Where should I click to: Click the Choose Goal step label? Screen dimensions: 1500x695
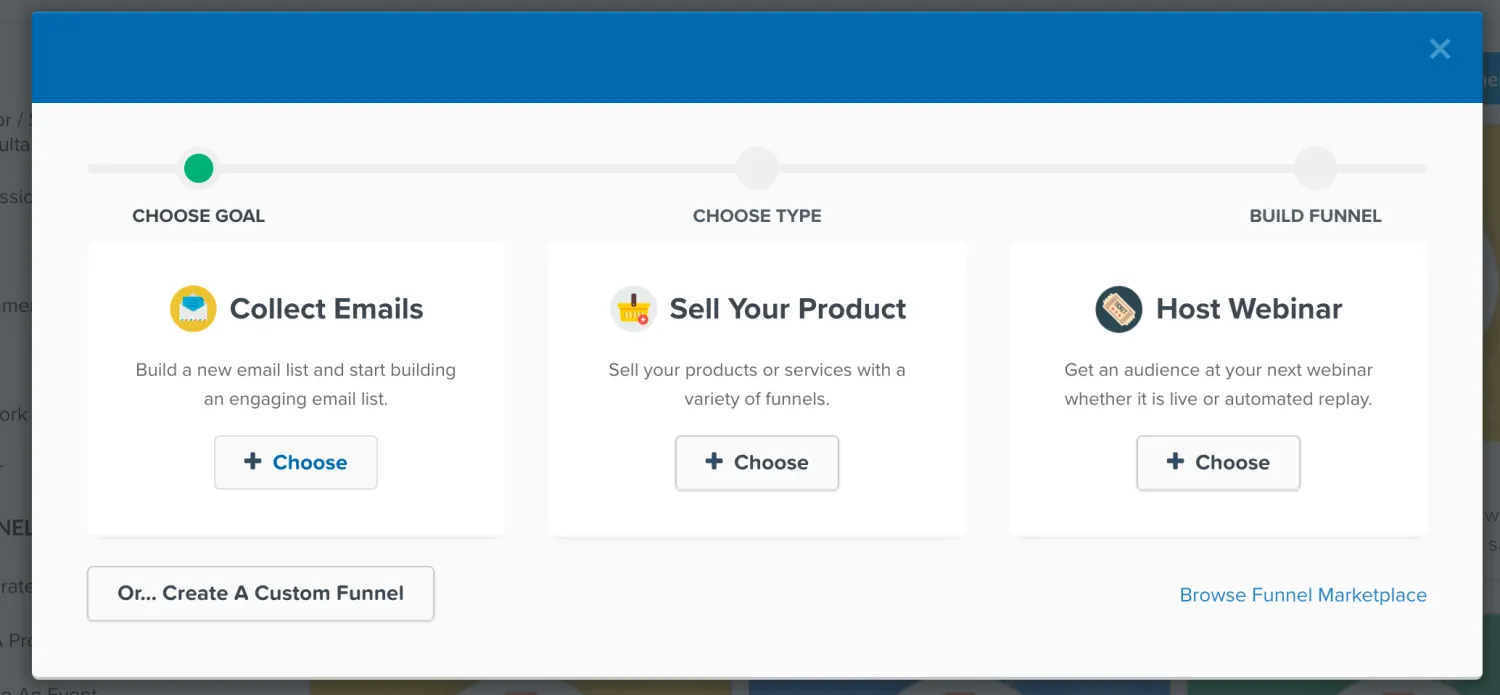coord(199,216)
